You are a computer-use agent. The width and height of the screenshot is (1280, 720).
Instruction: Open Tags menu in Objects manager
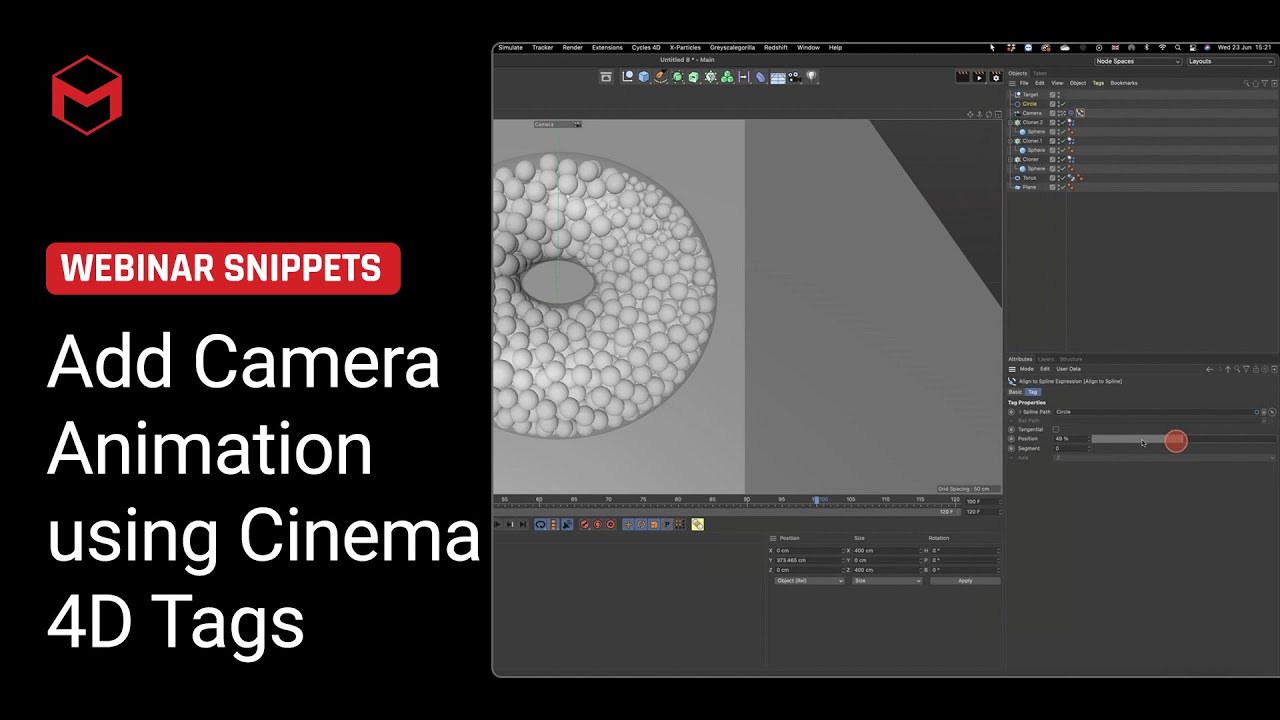1098,83
